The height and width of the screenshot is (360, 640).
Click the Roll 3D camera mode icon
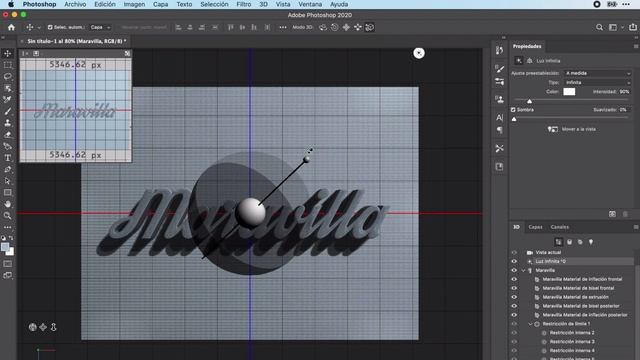tap(334, 27)
